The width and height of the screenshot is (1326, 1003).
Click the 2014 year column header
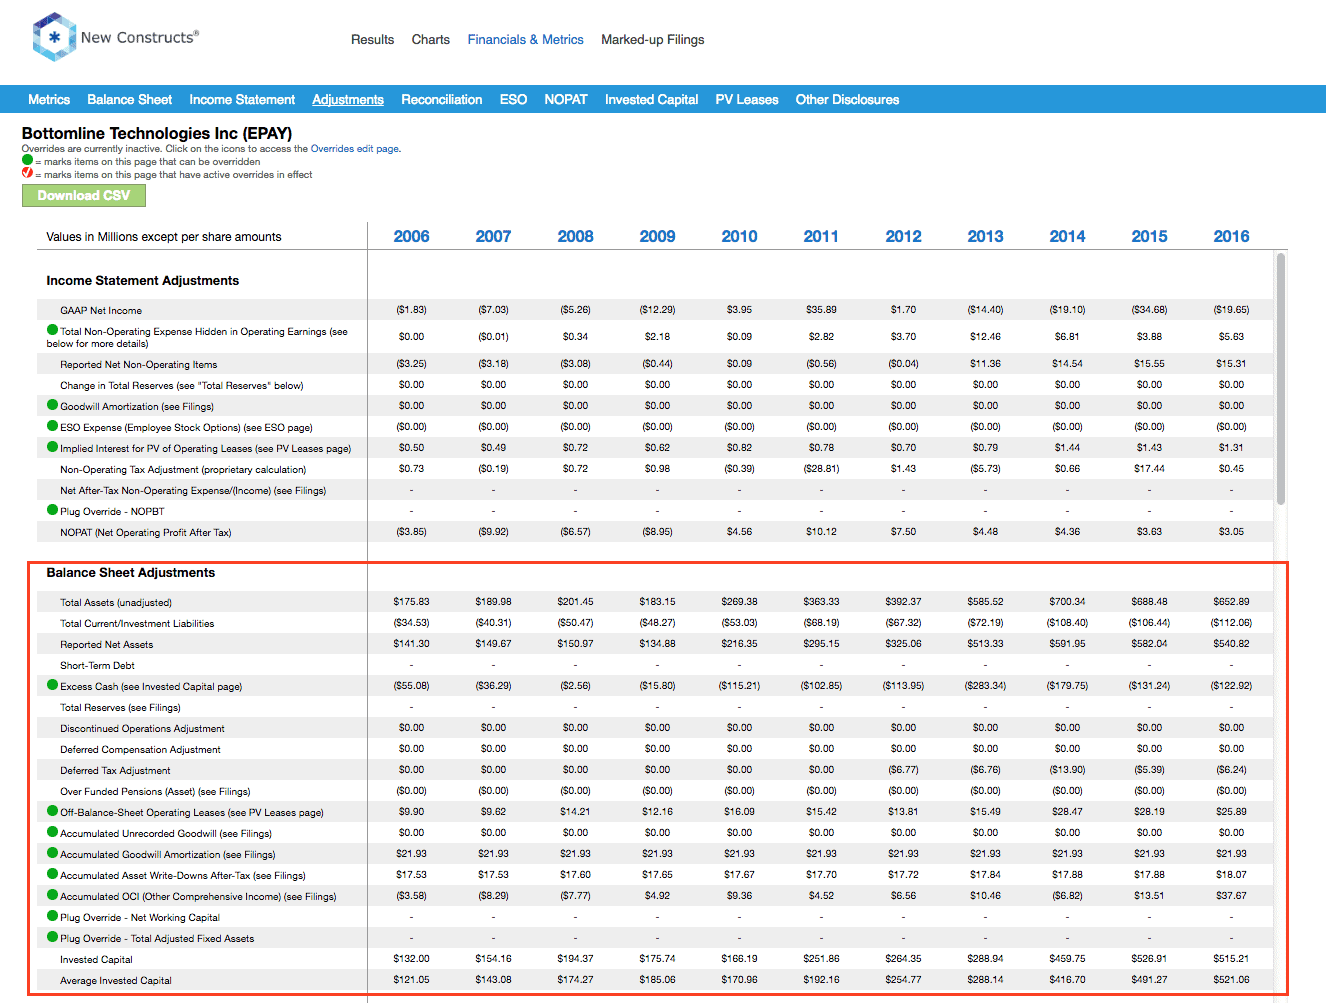(1067, 236)
